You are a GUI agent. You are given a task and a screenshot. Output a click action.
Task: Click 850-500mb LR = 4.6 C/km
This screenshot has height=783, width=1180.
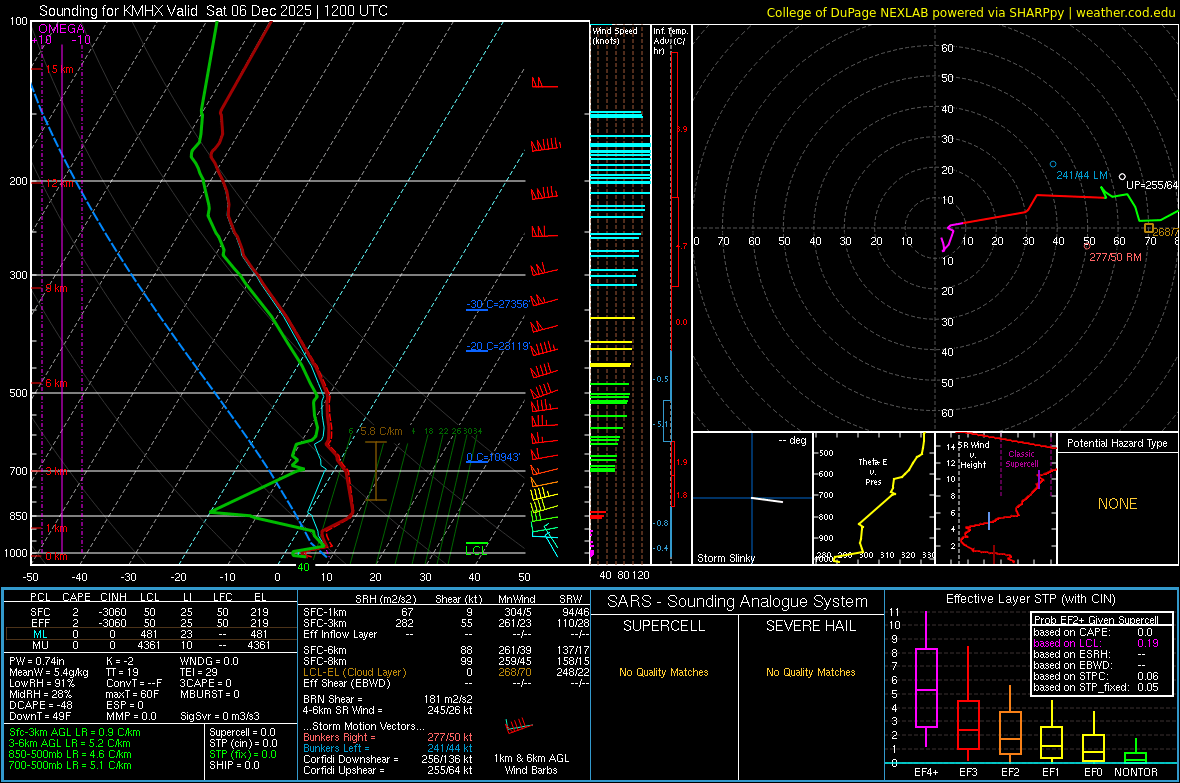70,754
